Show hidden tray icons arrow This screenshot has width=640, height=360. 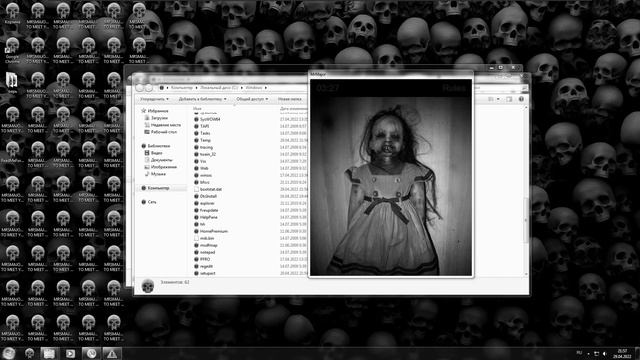[x=588, y=353]
